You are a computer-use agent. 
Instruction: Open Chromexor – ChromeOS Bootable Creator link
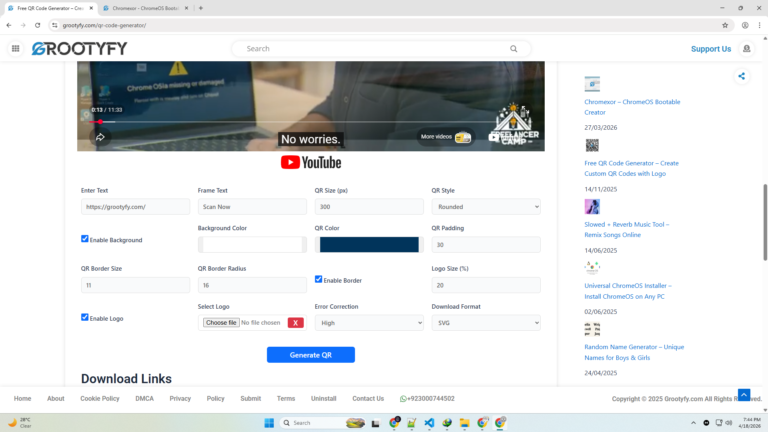click(x=632, y=107)
